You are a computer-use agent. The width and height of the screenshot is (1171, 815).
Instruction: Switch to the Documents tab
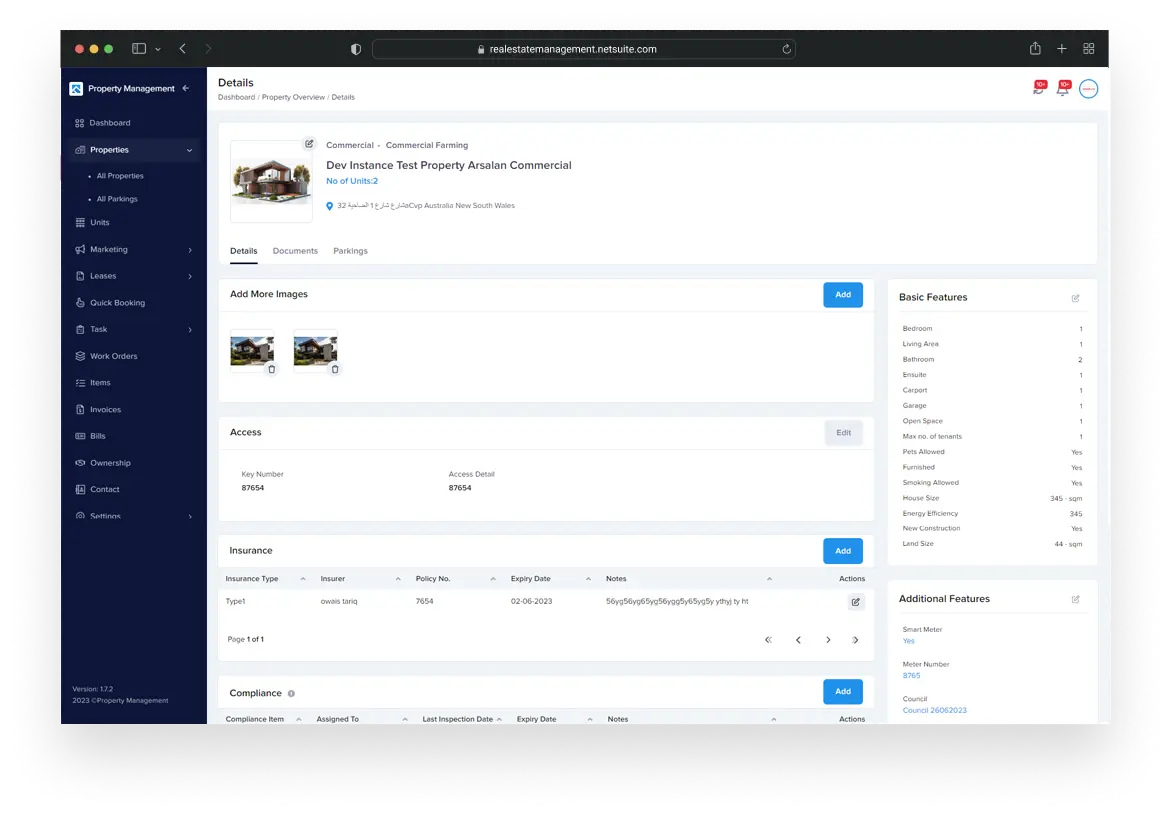click(295, 251)
